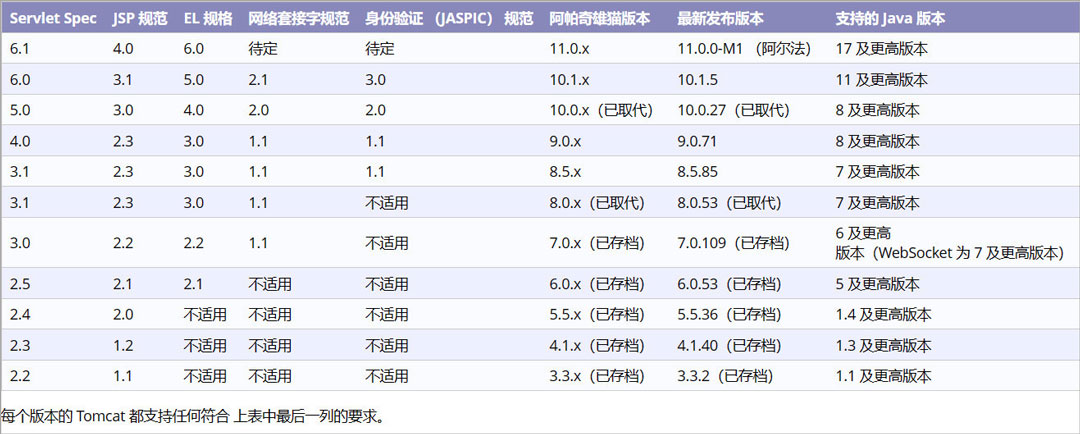Click the "8.0.53 (已取代)" release cell
The width and height of the screenshot is (1080, 434).
coord(729,203)
